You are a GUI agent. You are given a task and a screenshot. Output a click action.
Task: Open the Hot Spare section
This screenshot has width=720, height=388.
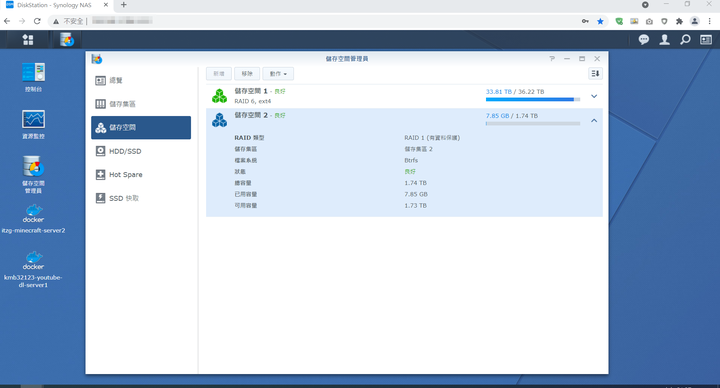pos(141,174)
